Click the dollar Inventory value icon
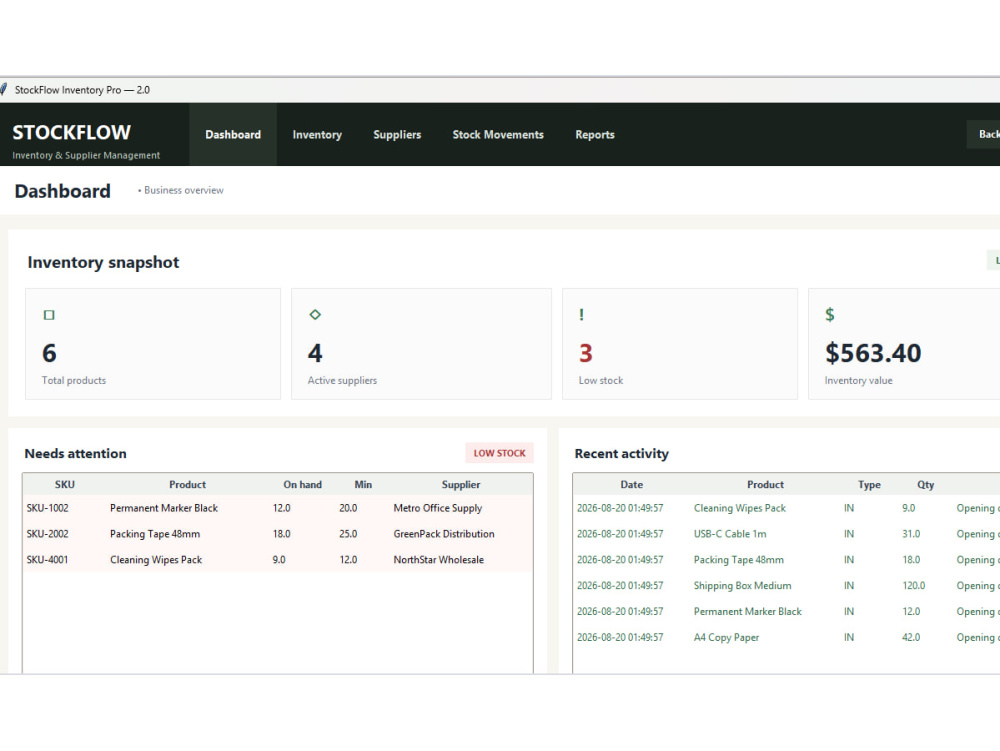 (x=830, y=314)
